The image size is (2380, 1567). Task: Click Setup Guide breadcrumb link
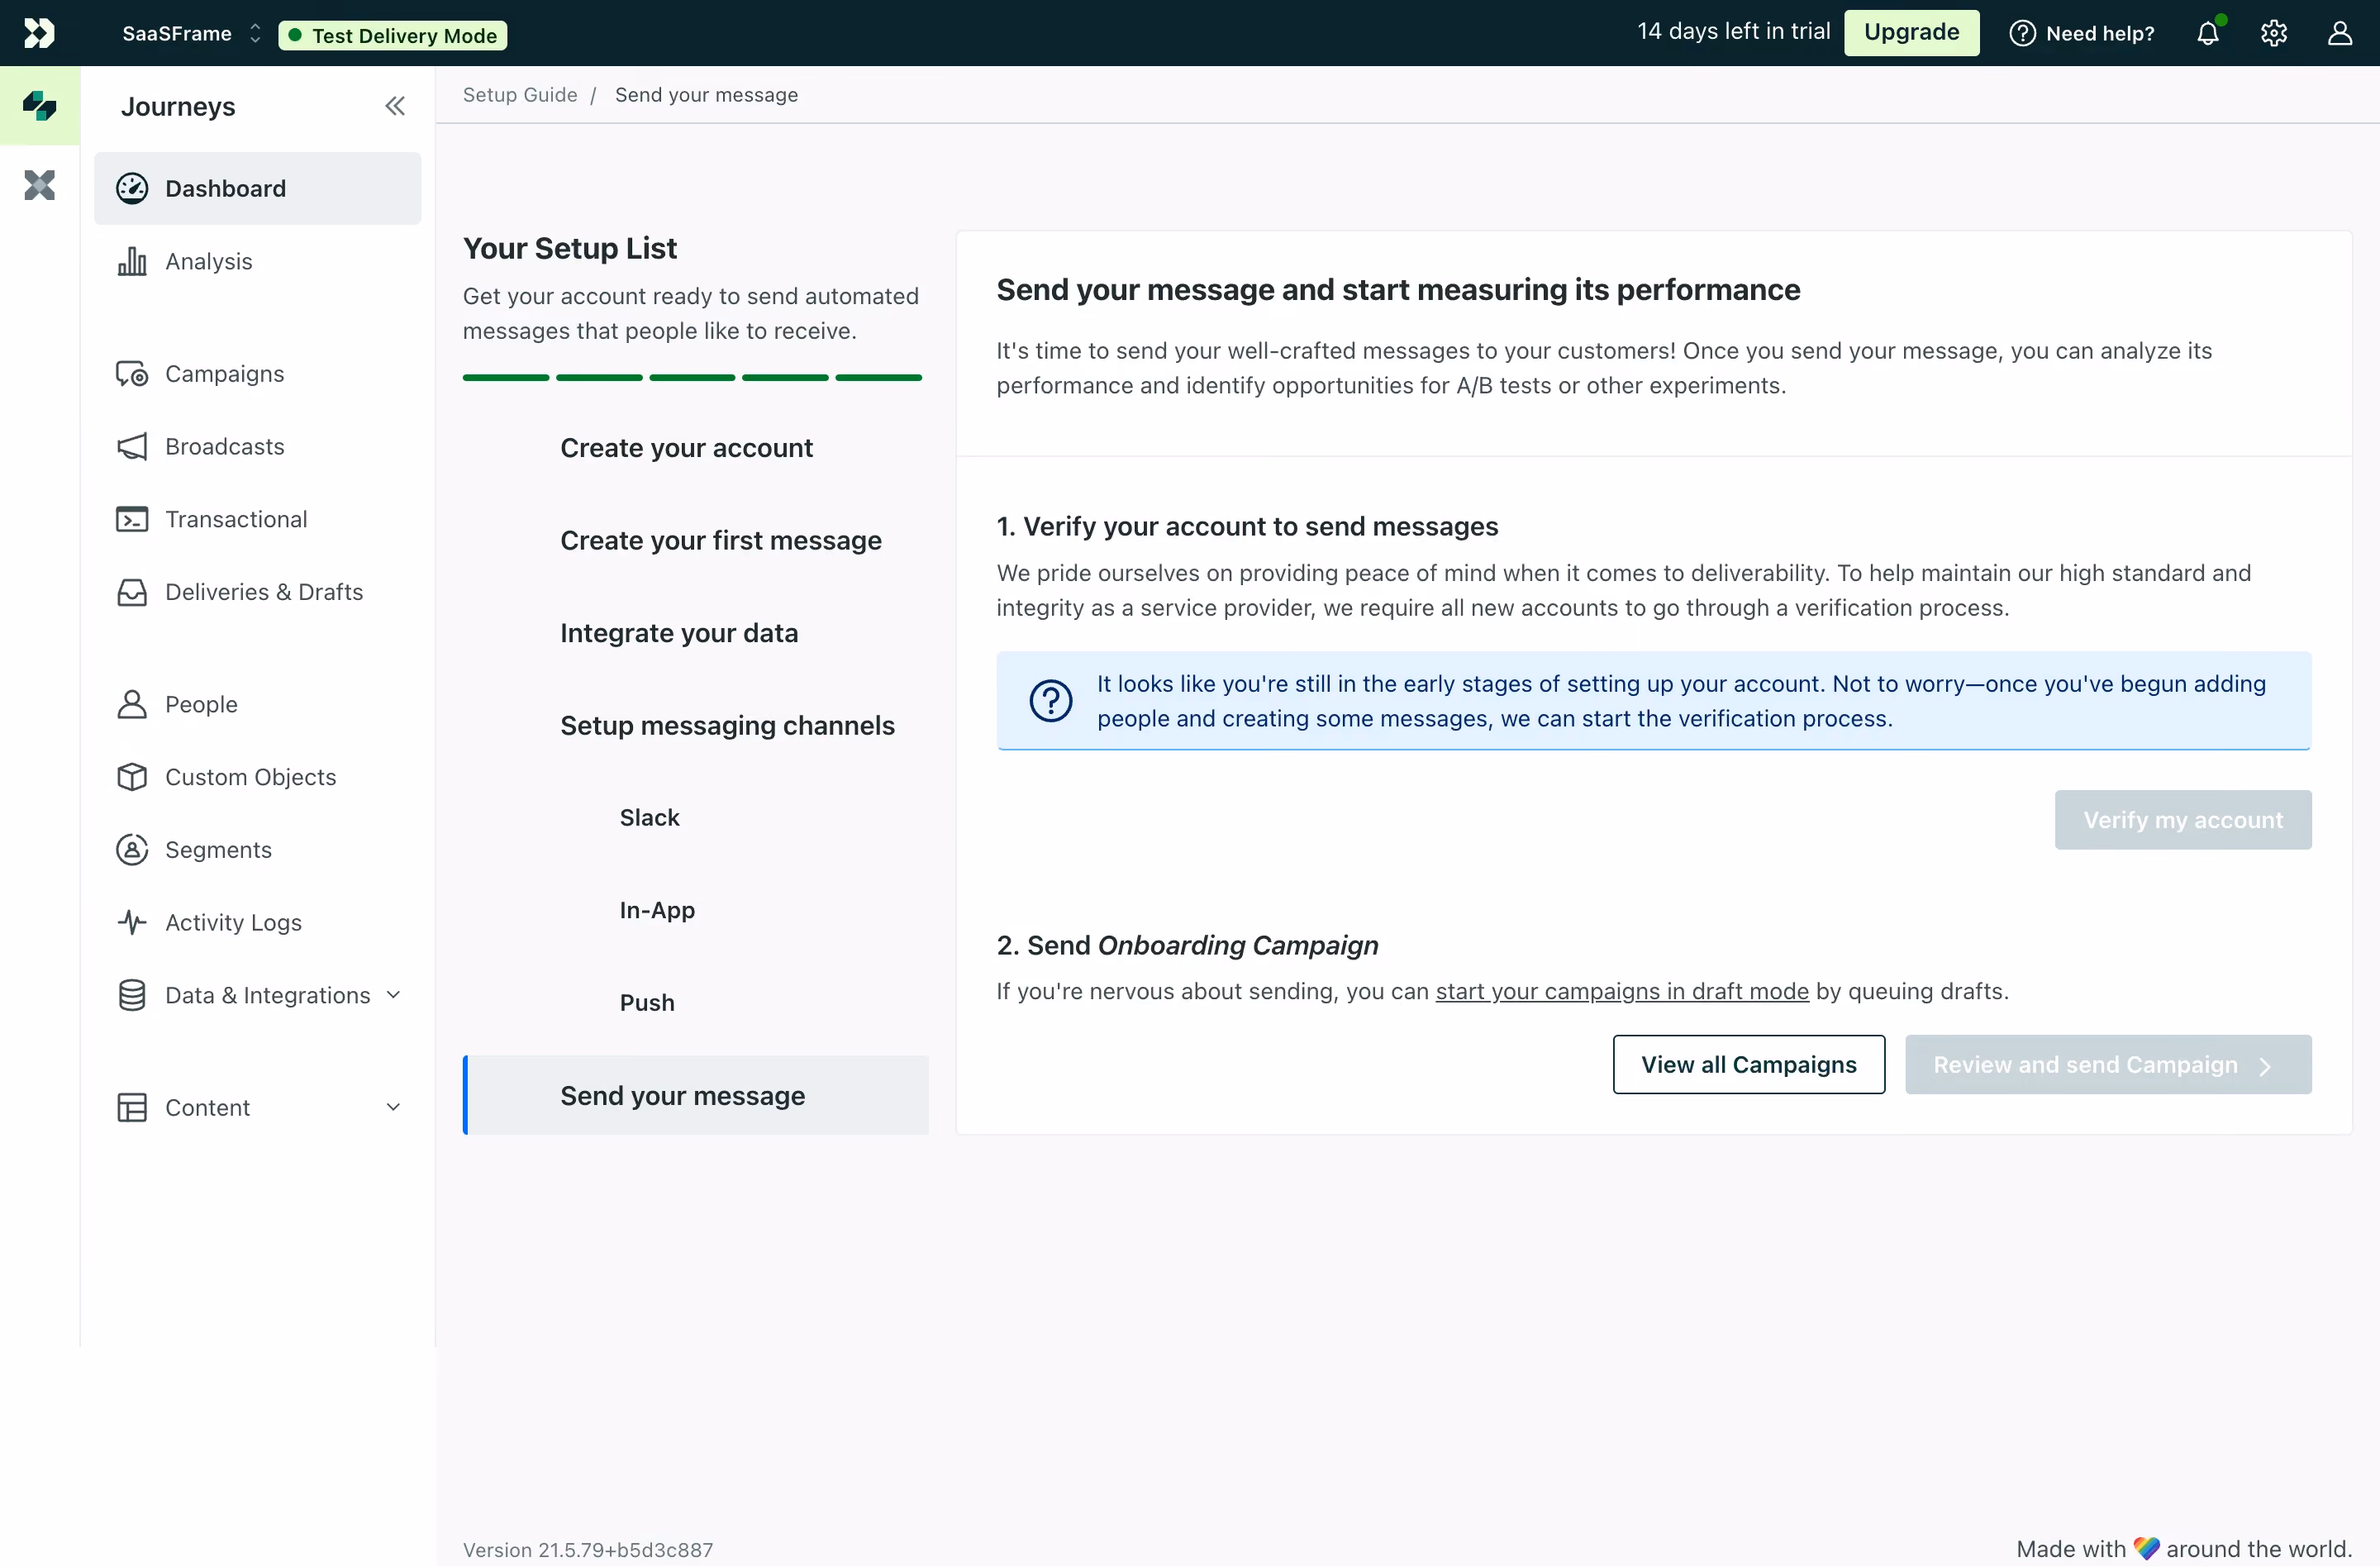coord(520,95)
